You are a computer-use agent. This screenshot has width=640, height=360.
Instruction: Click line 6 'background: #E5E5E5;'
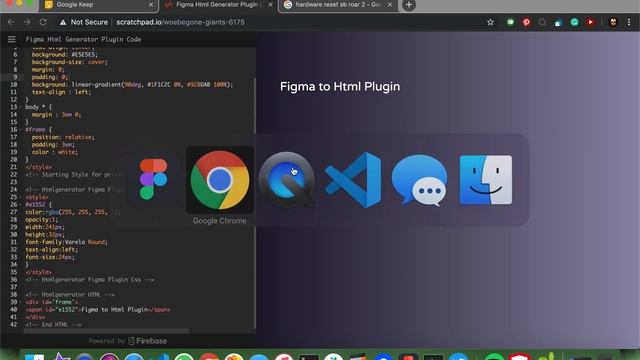65,54
